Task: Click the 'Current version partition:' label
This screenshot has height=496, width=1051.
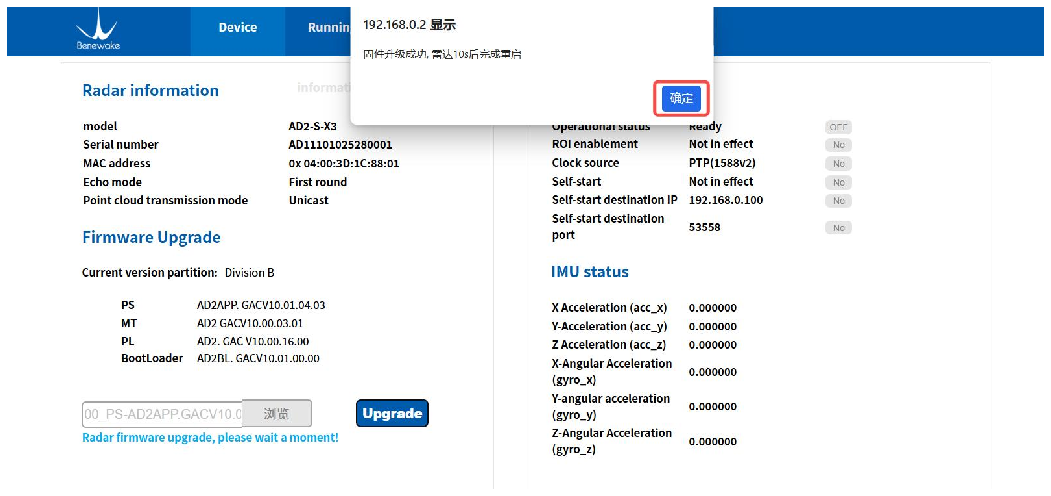Action: click(150, 273)
